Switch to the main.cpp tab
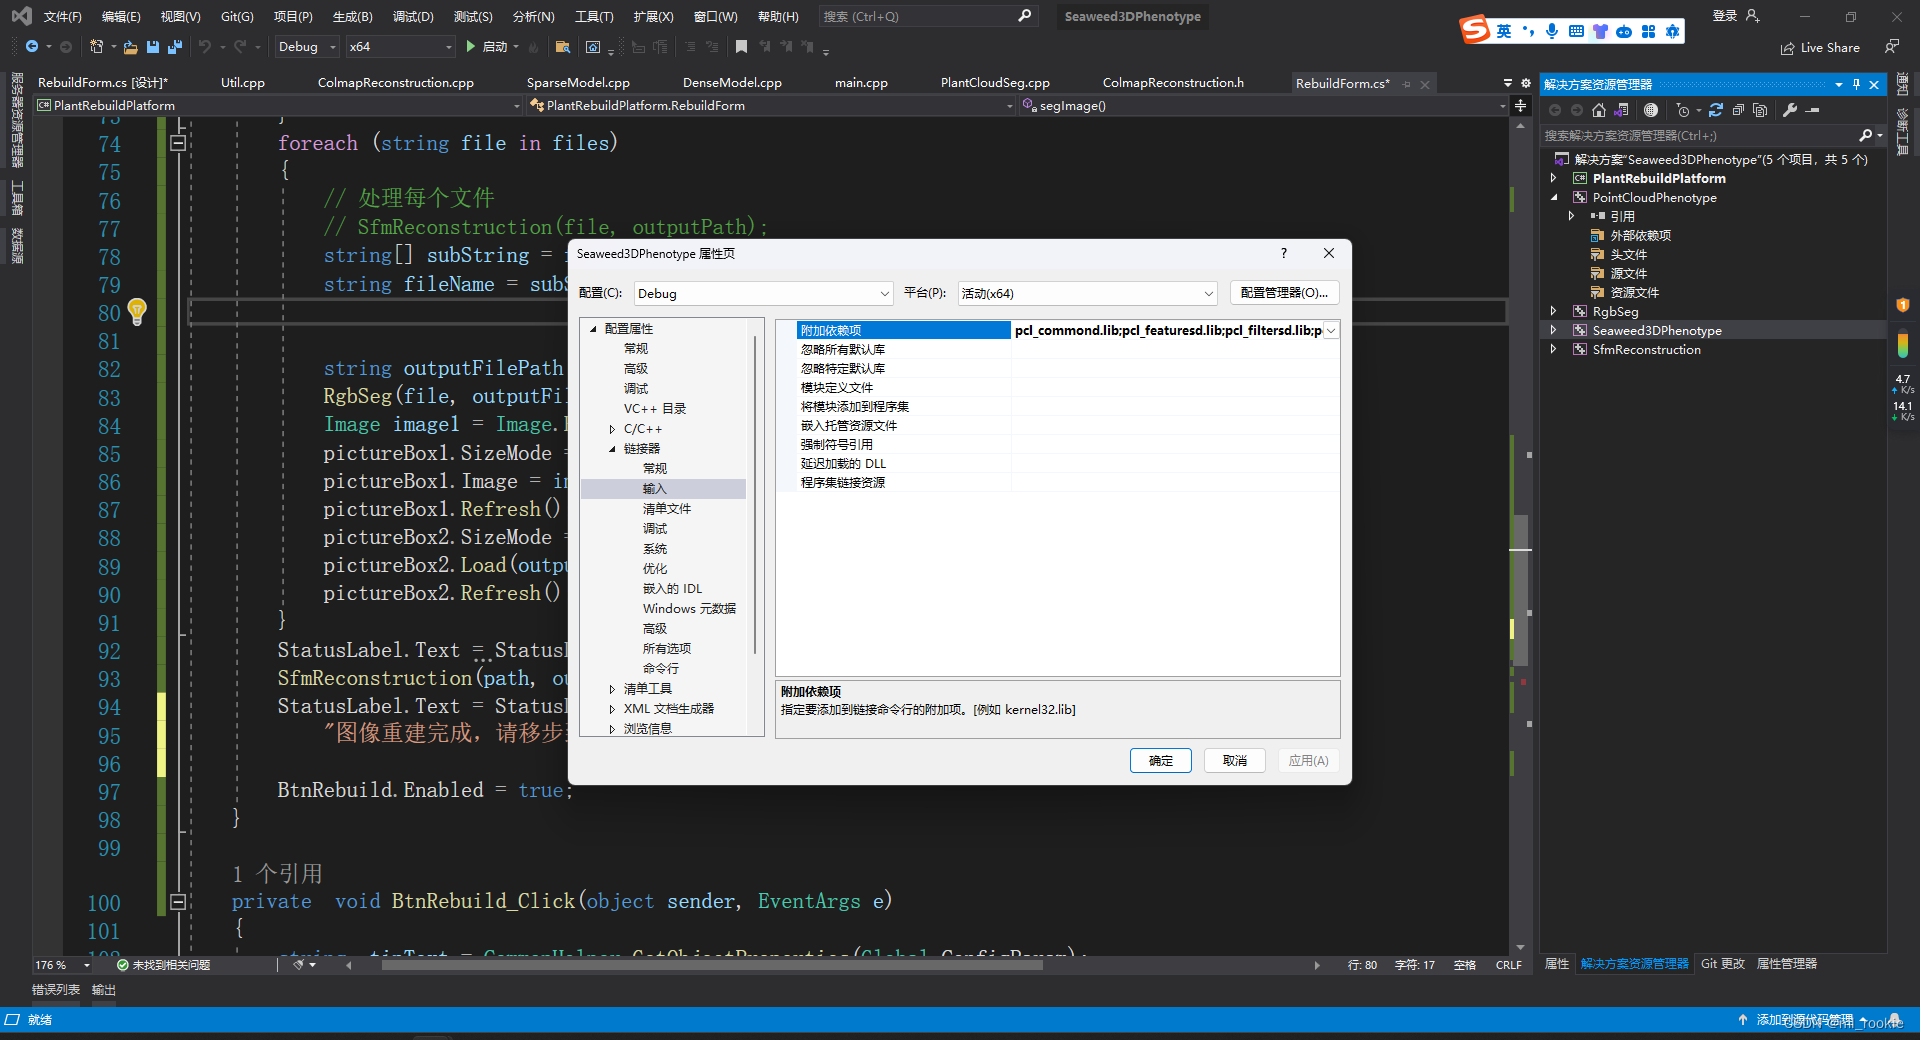Image resolution: width=1920 pixels, height=1040 pixels. click(861, 83)
